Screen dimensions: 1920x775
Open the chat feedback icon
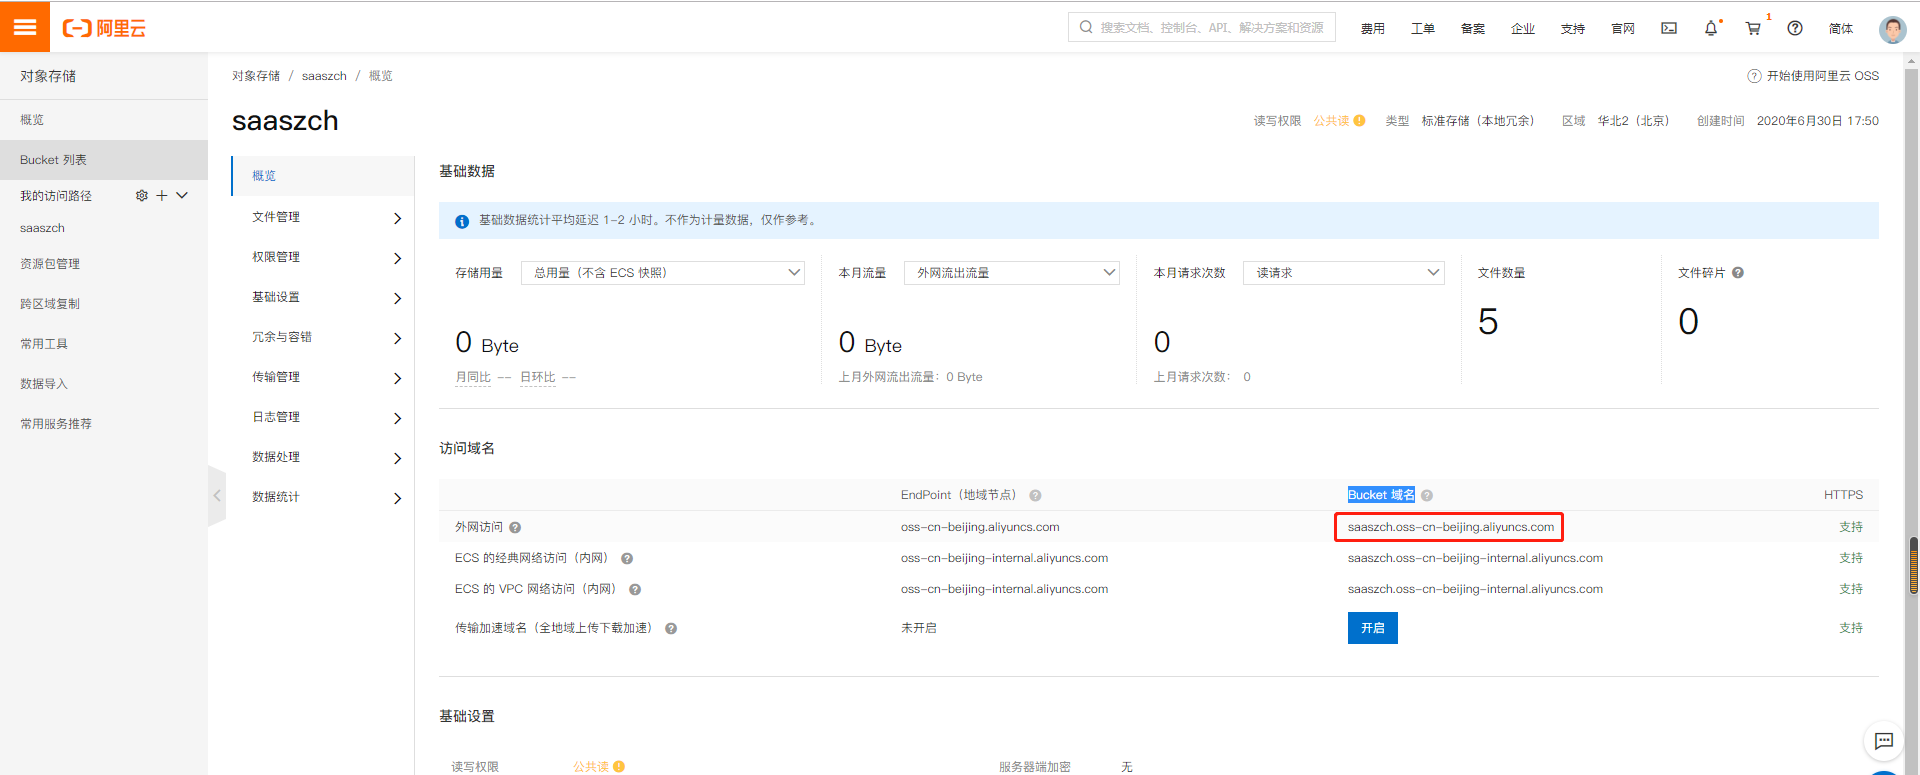click(1884, 741)
